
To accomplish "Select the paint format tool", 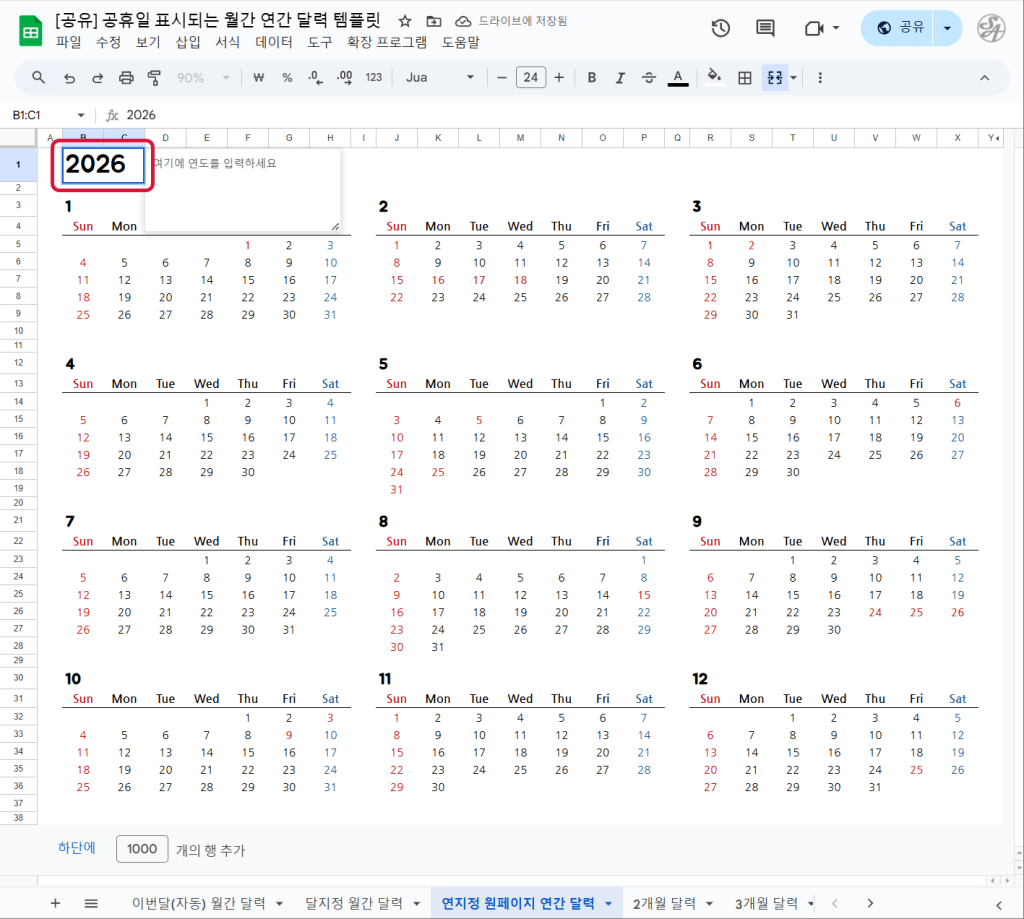I will coord(154,78).
